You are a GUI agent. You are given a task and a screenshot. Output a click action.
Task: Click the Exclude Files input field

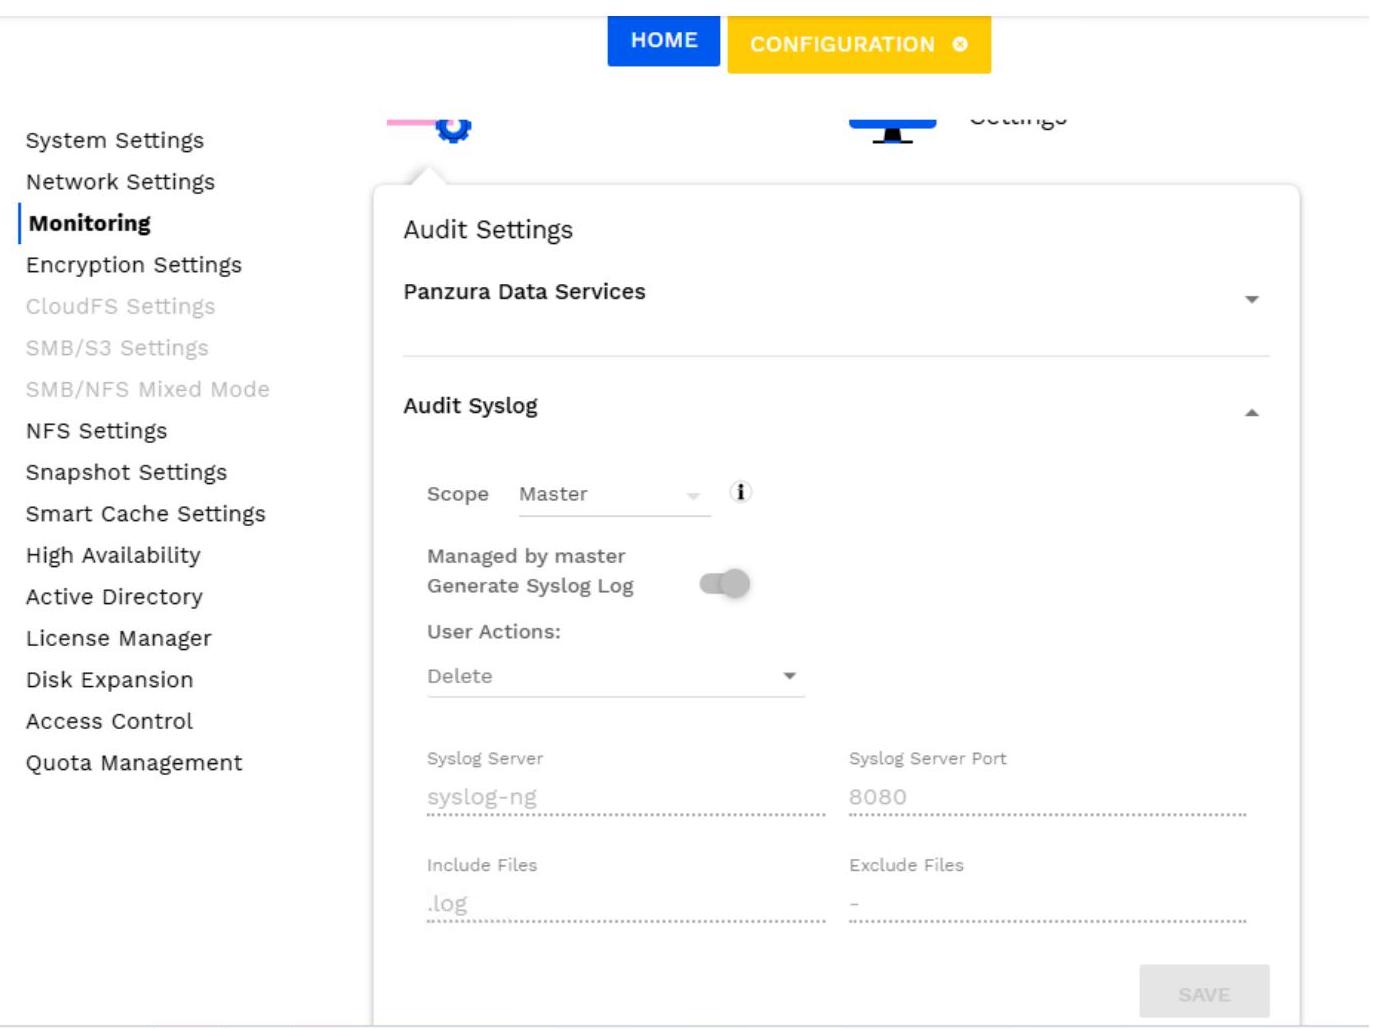click(x=1048, y=904)
